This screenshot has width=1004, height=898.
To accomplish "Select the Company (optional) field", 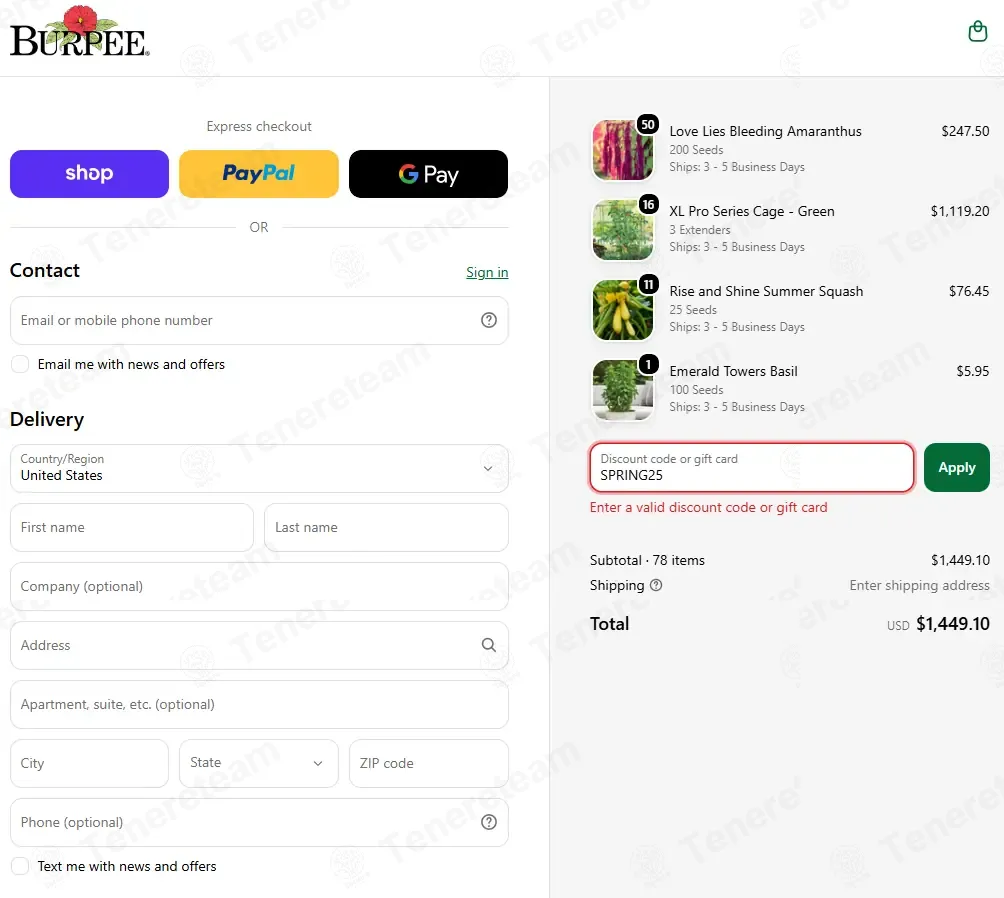I will (x=259, y=586).
